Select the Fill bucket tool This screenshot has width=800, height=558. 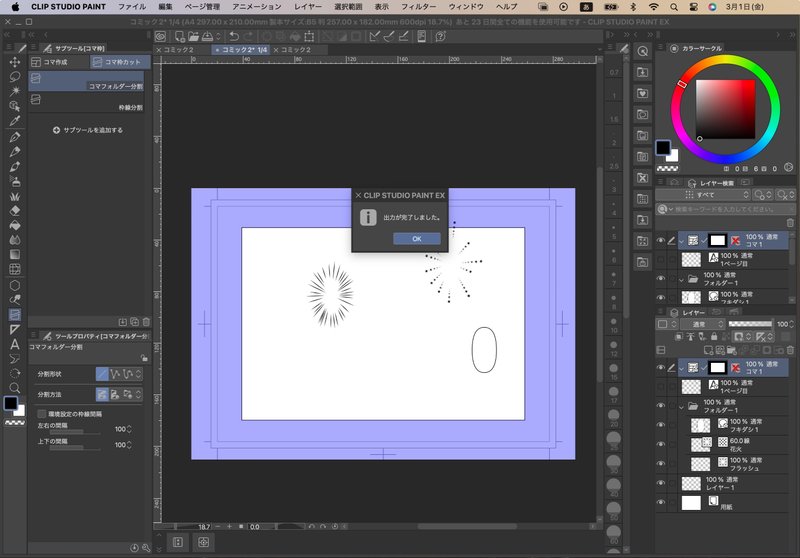(15, 225)
